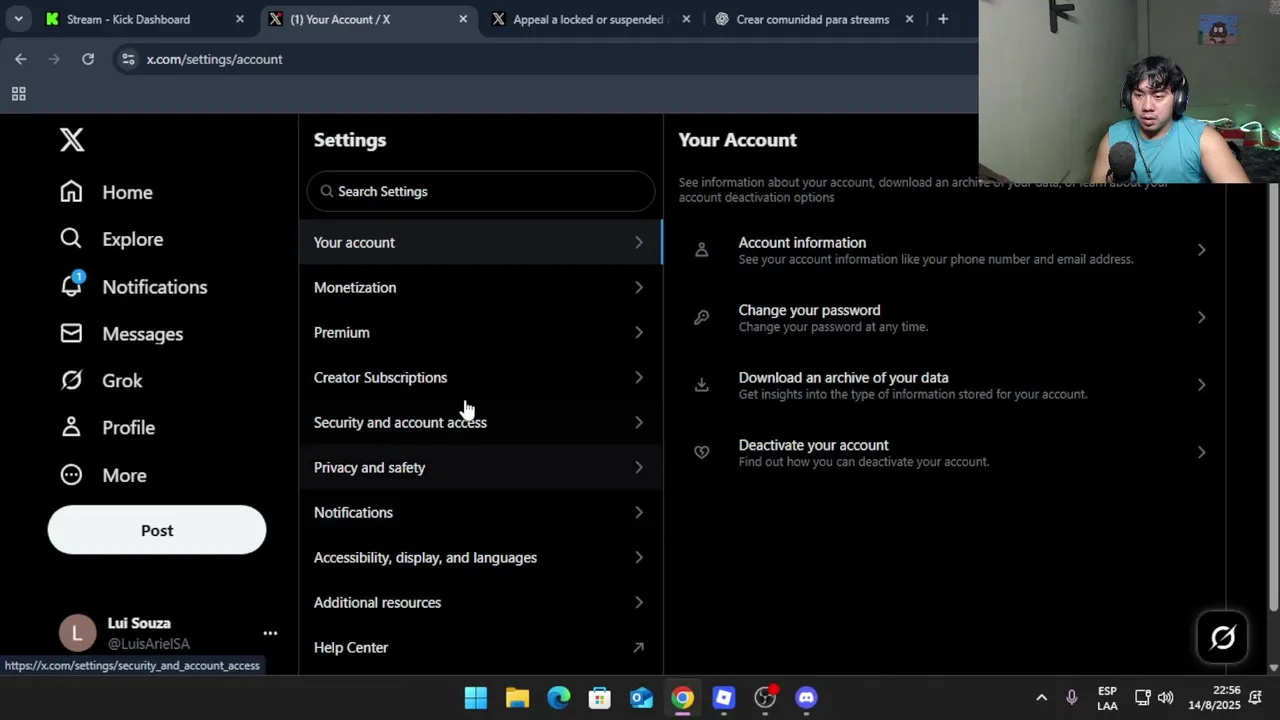Click the browser reload icon
The image size is (1280, 720).
(88, 59)
